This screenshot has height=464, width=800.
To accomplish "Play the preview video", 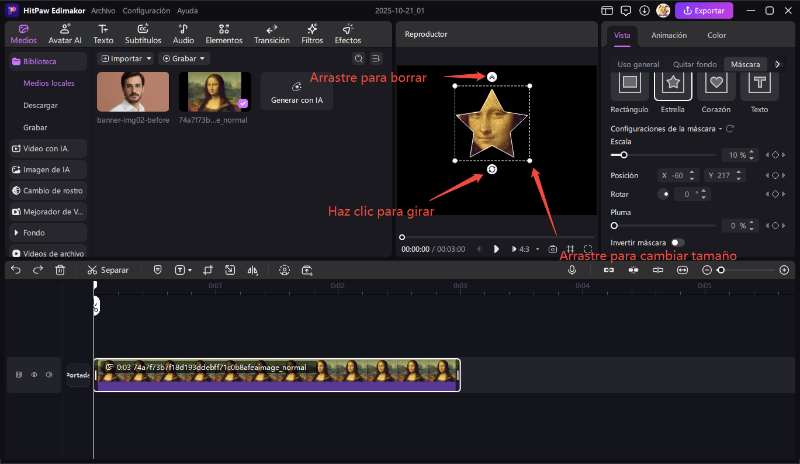I will coord(496,249).
